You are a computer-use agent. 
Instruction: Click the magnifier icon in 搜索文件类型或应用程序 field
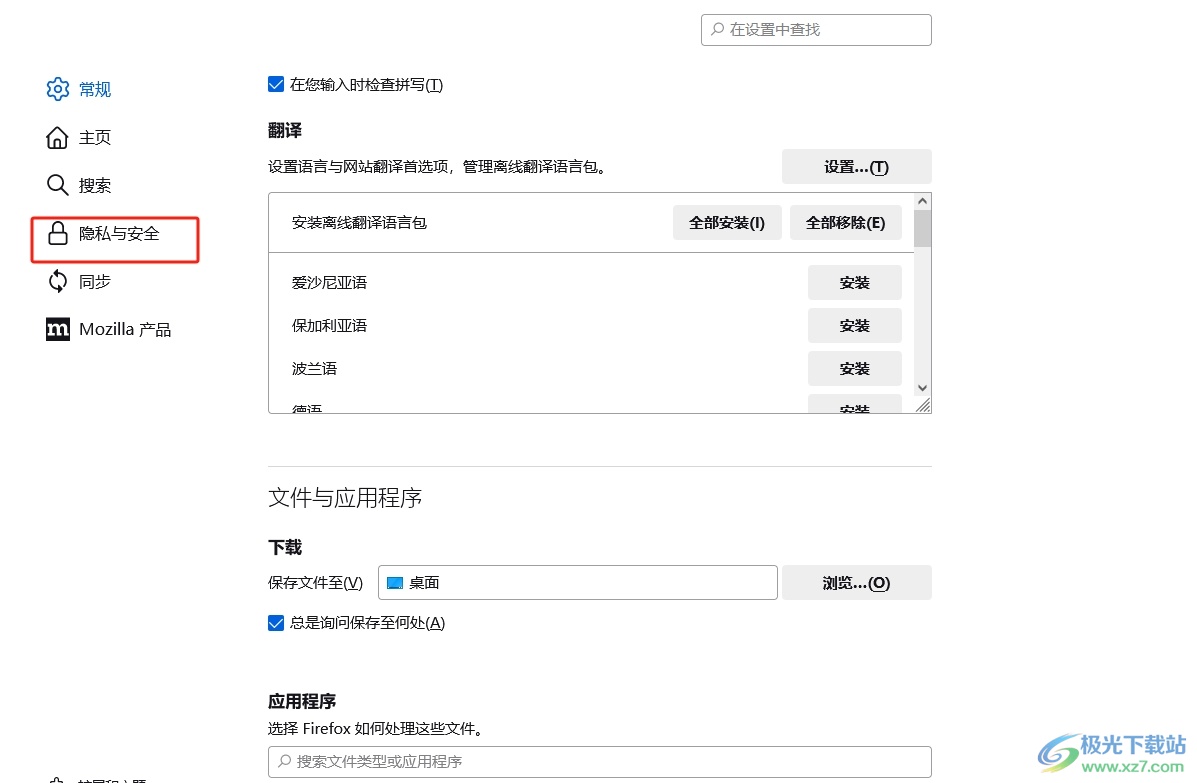tap(285, 761)
